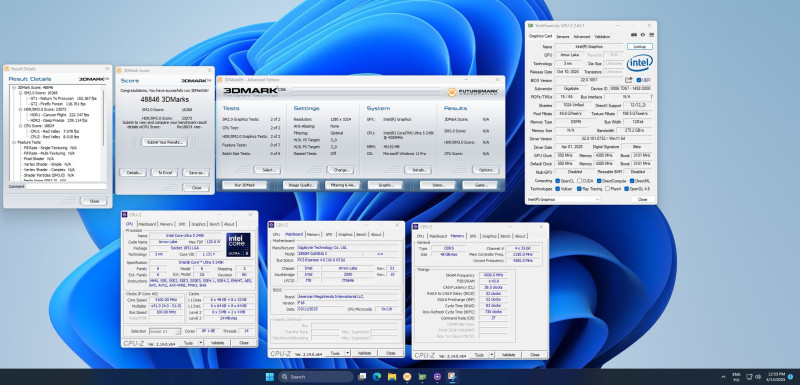Click the GPU-Z refresh icon
800x385 pixels.
(x=642, y=35)
